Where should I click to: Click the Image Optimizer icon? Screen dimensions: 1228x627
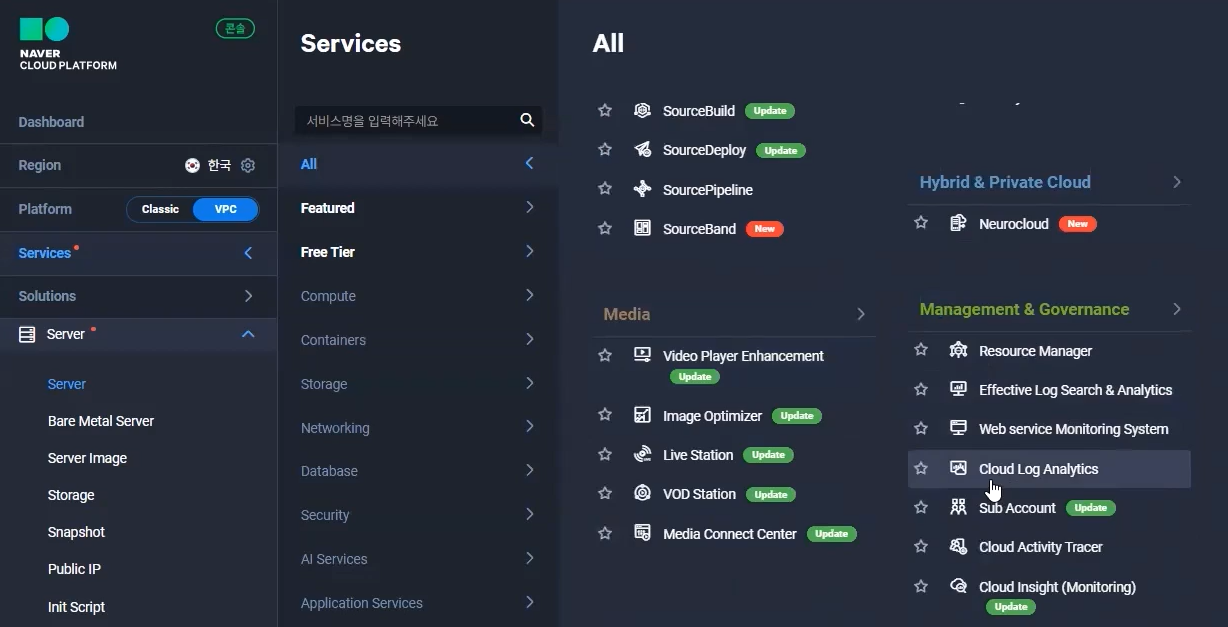click(x=643, y=415)
